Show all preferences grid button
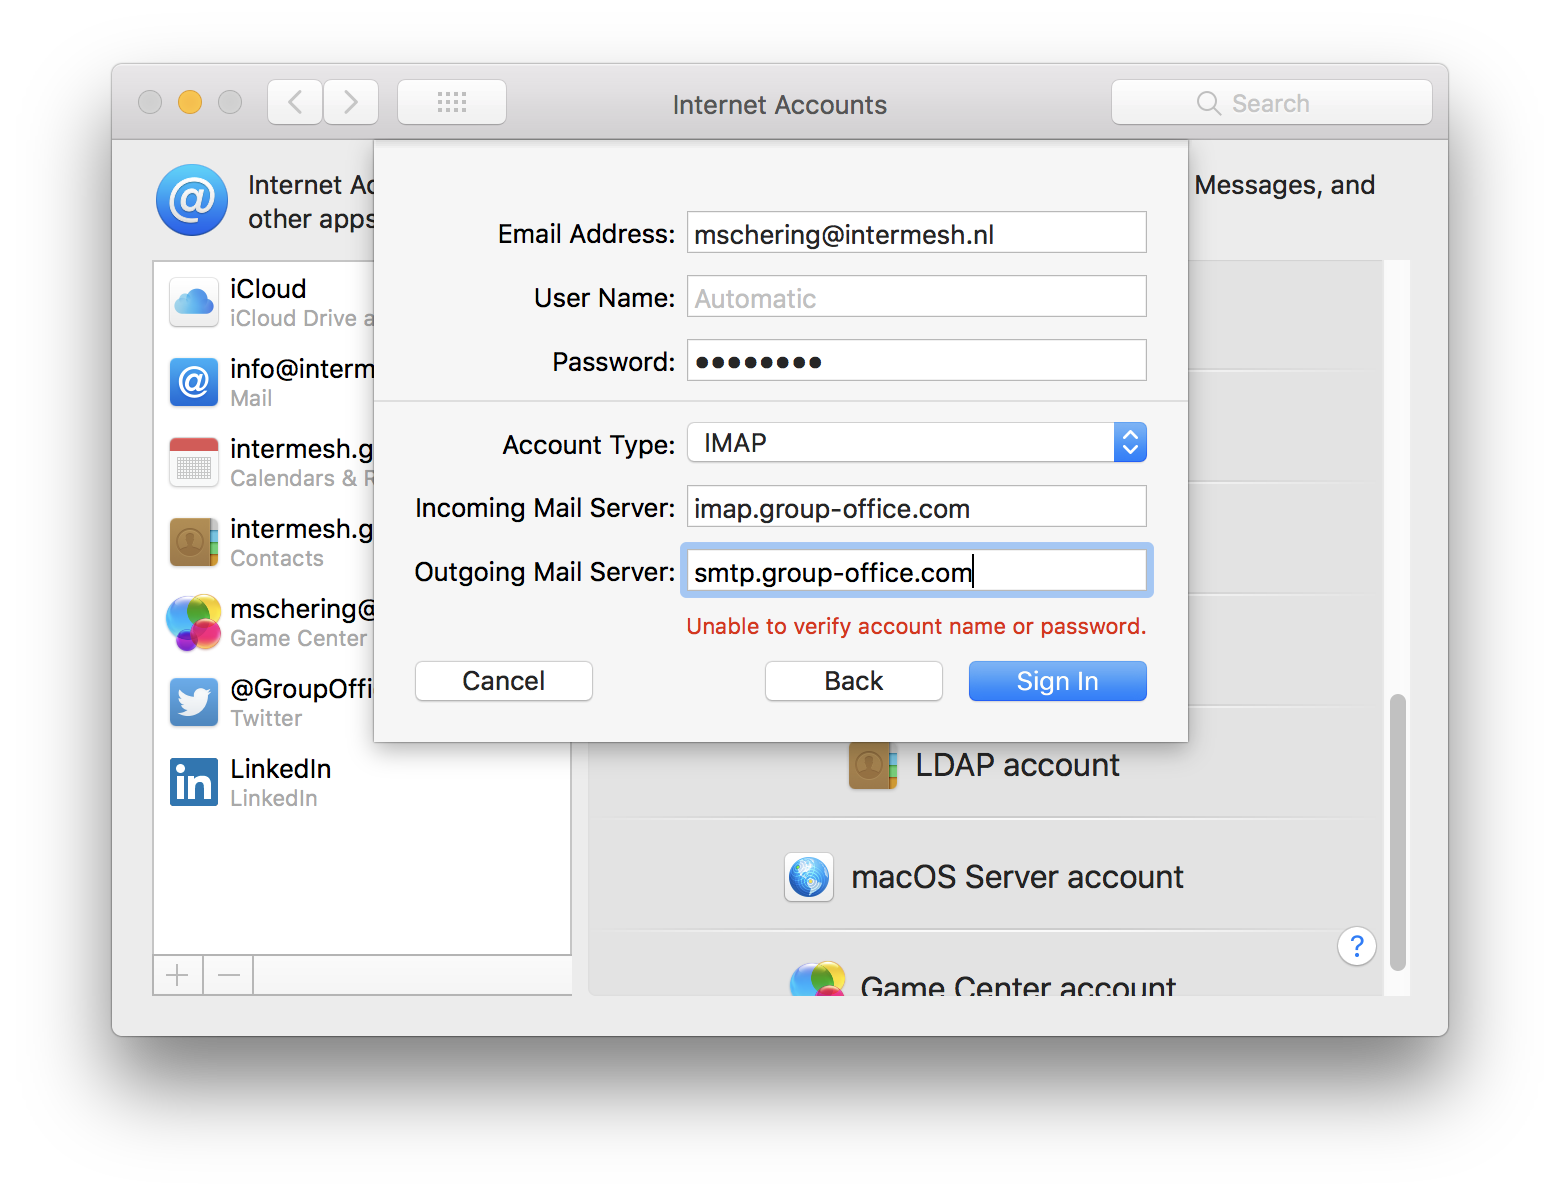 452,102
